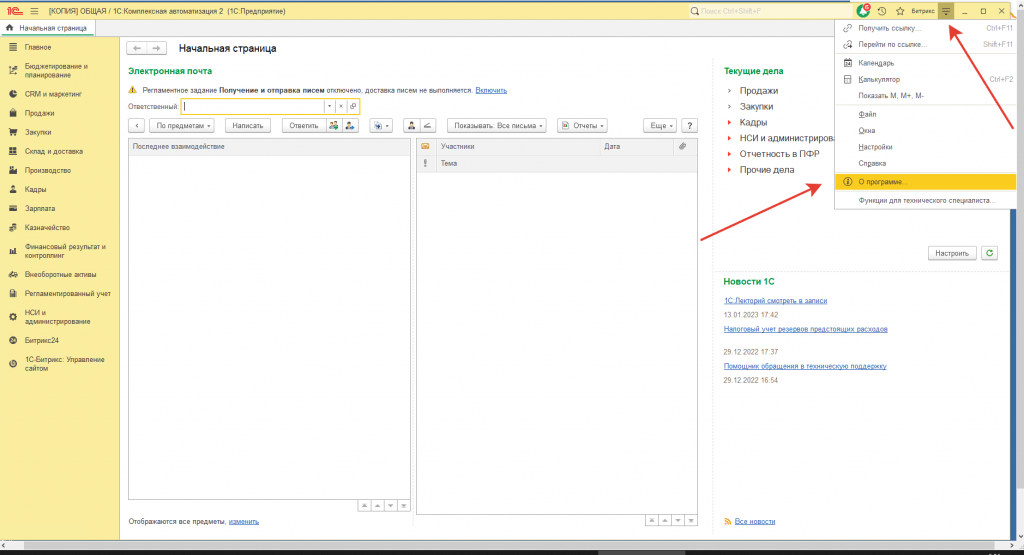
Task: Choose Калькулятор from the menu
Action: point(880,79)
